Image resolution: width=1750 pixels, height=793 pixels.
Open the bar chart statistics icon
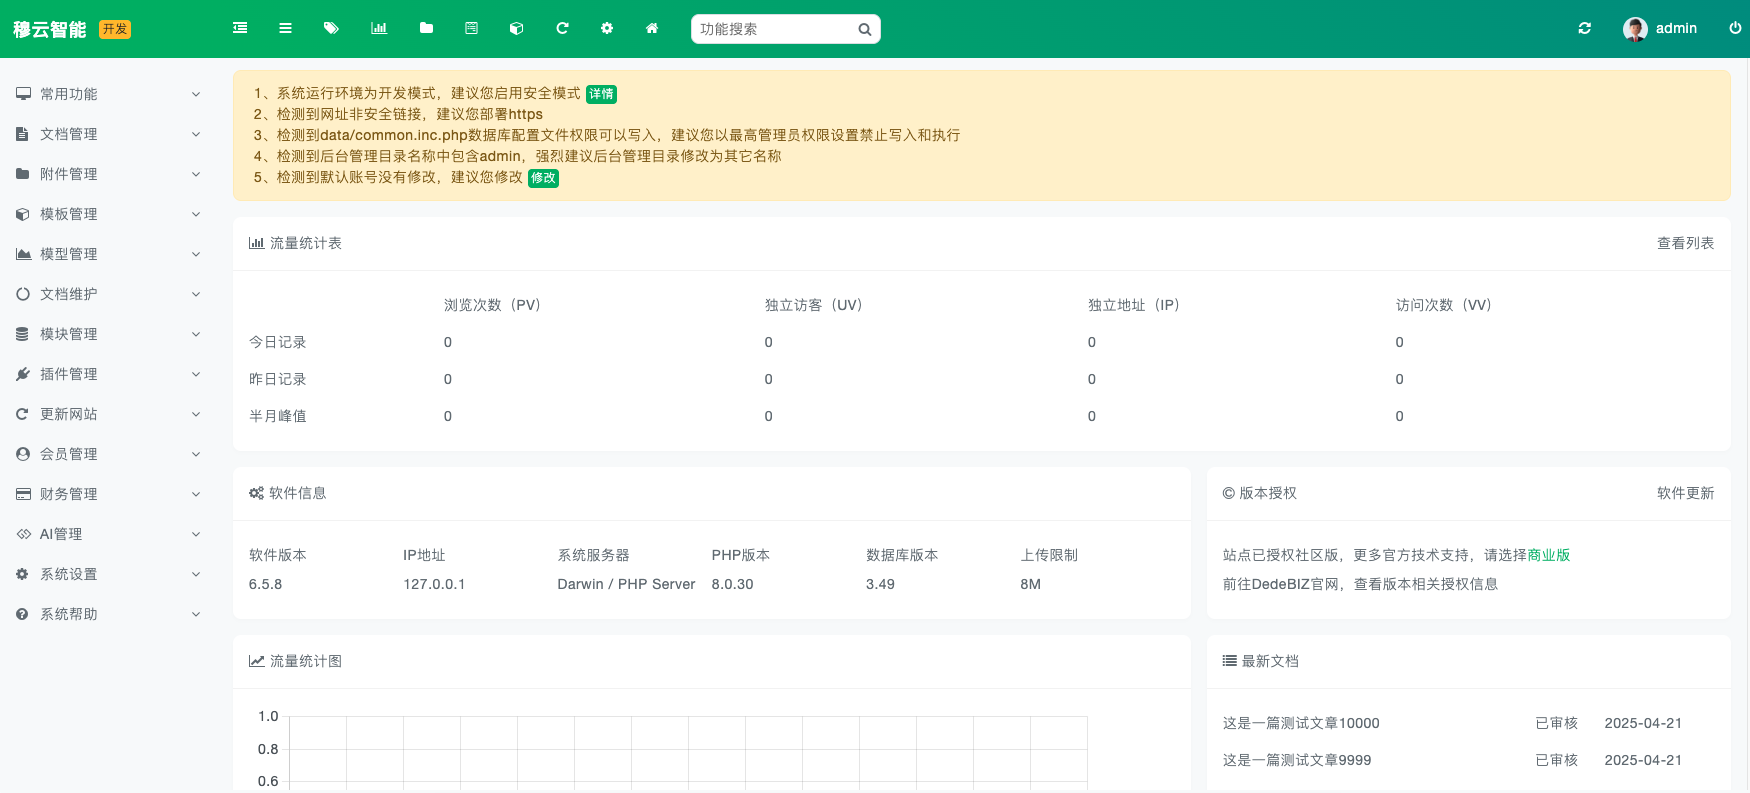[379, 28]
